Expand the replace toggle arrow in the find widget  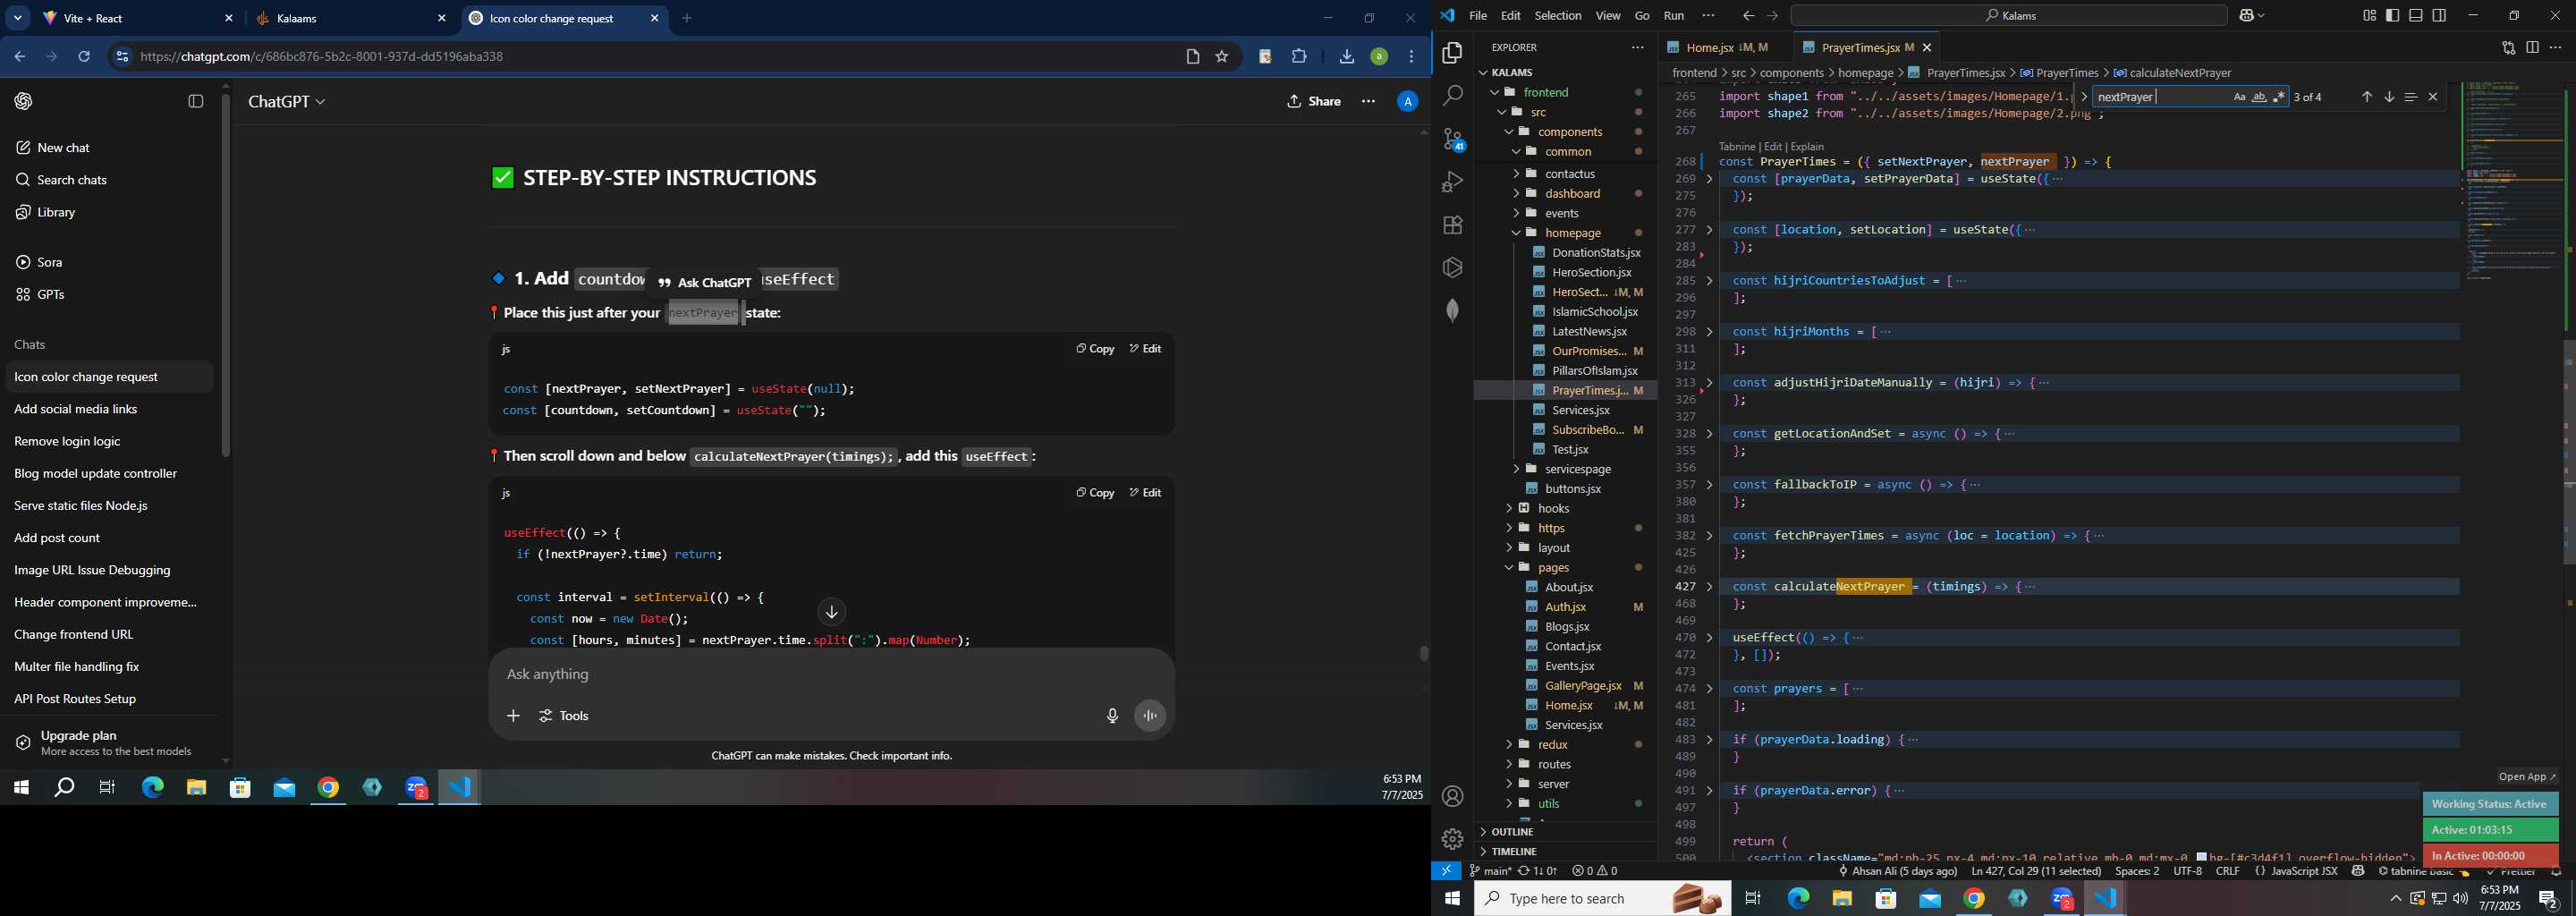click(2084, 97)
